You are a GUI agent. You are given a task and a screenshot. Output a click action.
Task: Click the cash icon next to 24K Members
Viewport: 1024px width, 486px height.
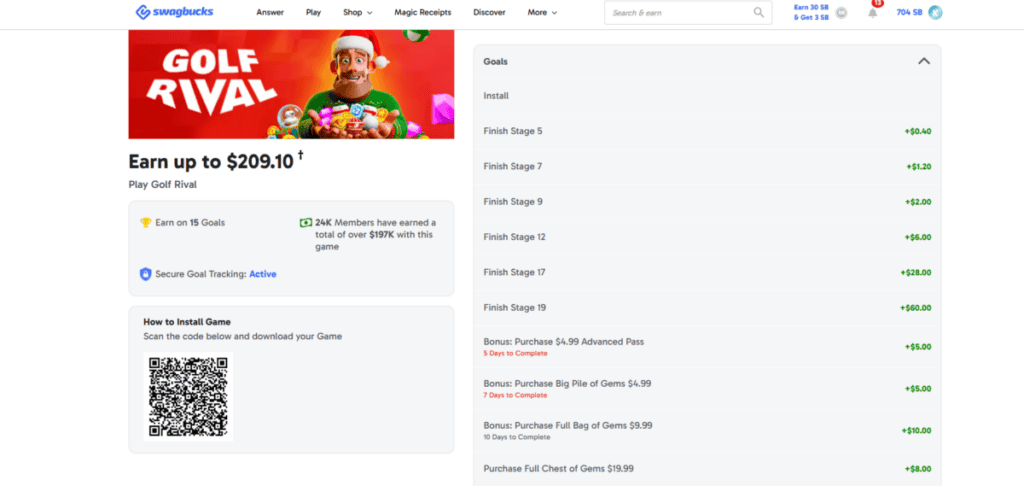[x=305, y=222]
